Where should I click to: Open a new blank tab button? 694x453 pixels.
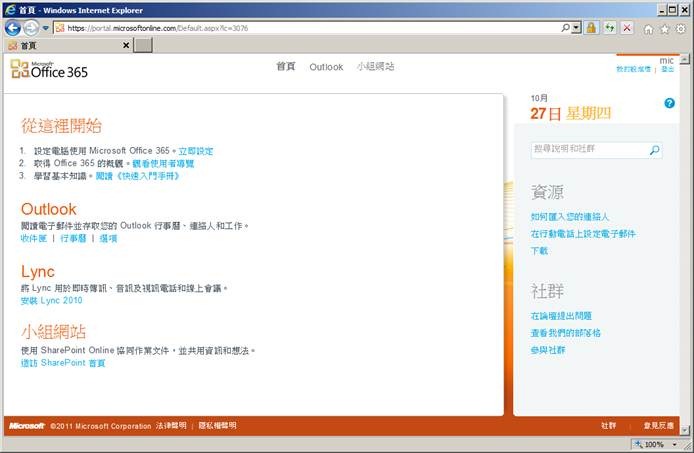point(143,45)
